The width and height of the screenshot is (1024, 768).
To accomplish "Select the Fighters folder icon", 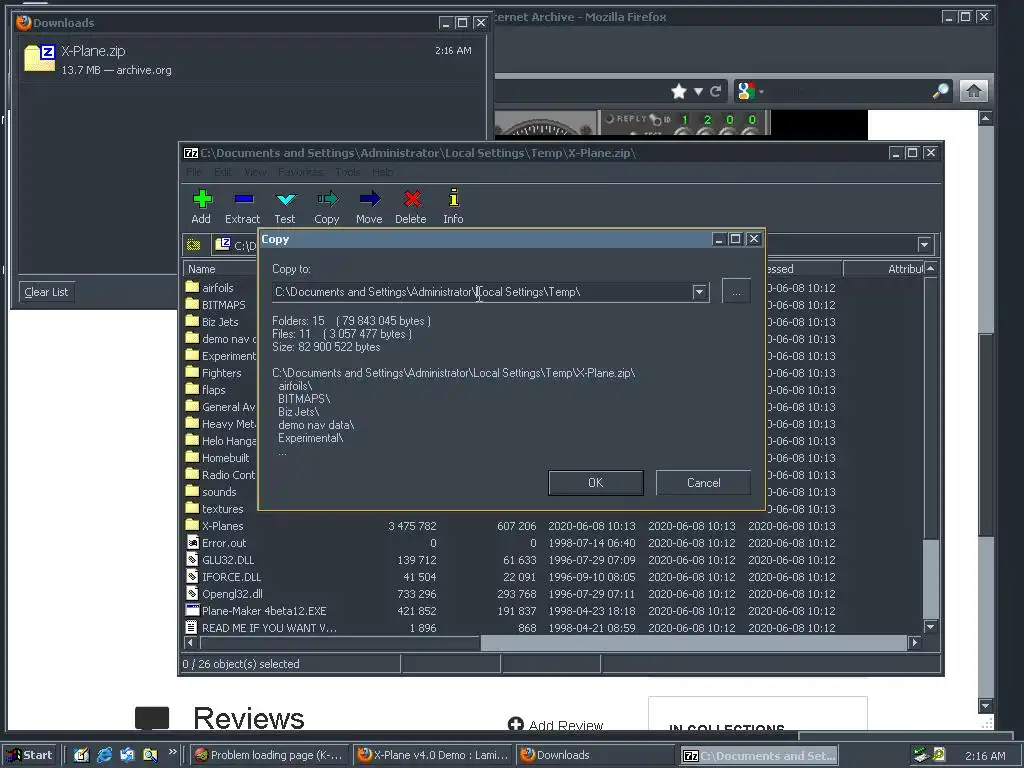I will click(x=192, y=372).
